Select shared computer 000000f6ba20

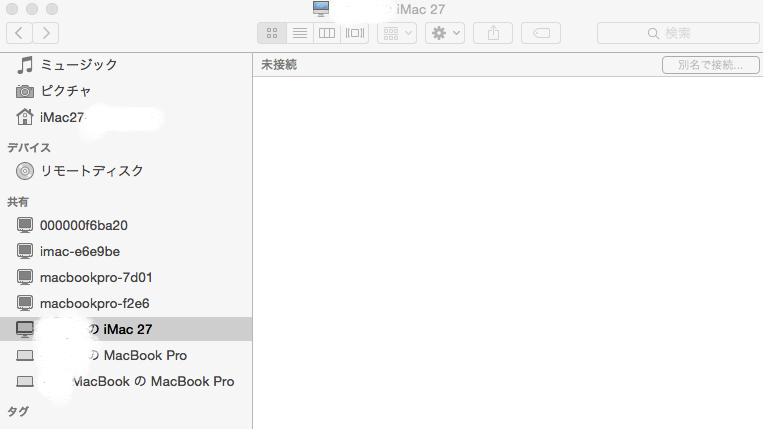[x=126, y=225]
